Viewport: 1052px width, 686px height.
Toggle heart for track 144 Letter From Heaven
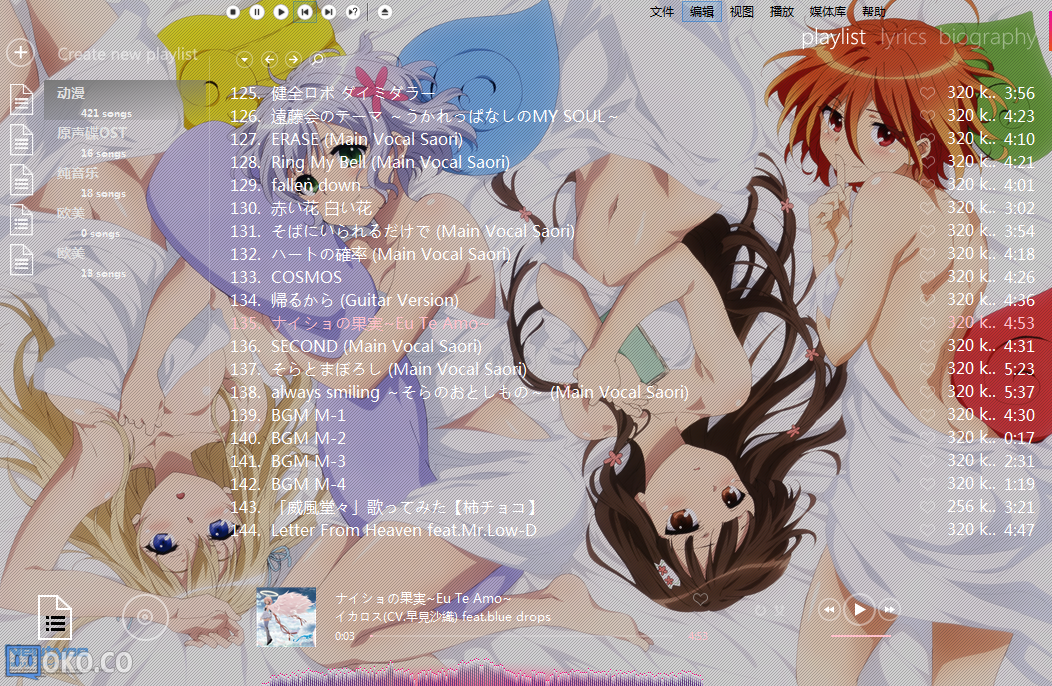[927, 530]
